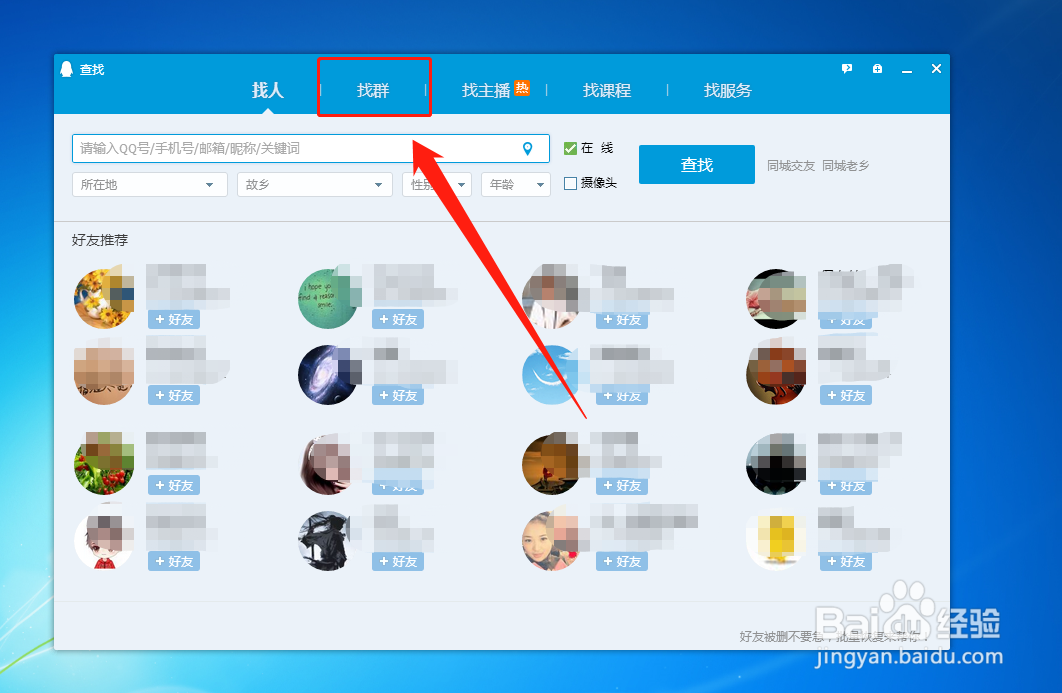Click the hot 热 badge next to 找主播
1062x693 pixels.
(522, 88)
